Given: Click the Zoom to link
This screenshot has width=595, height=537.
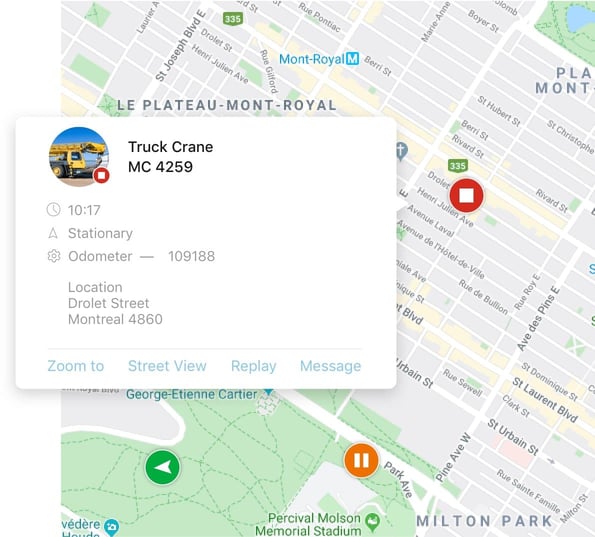Looking at the screenshot, I should pos(76,366).
